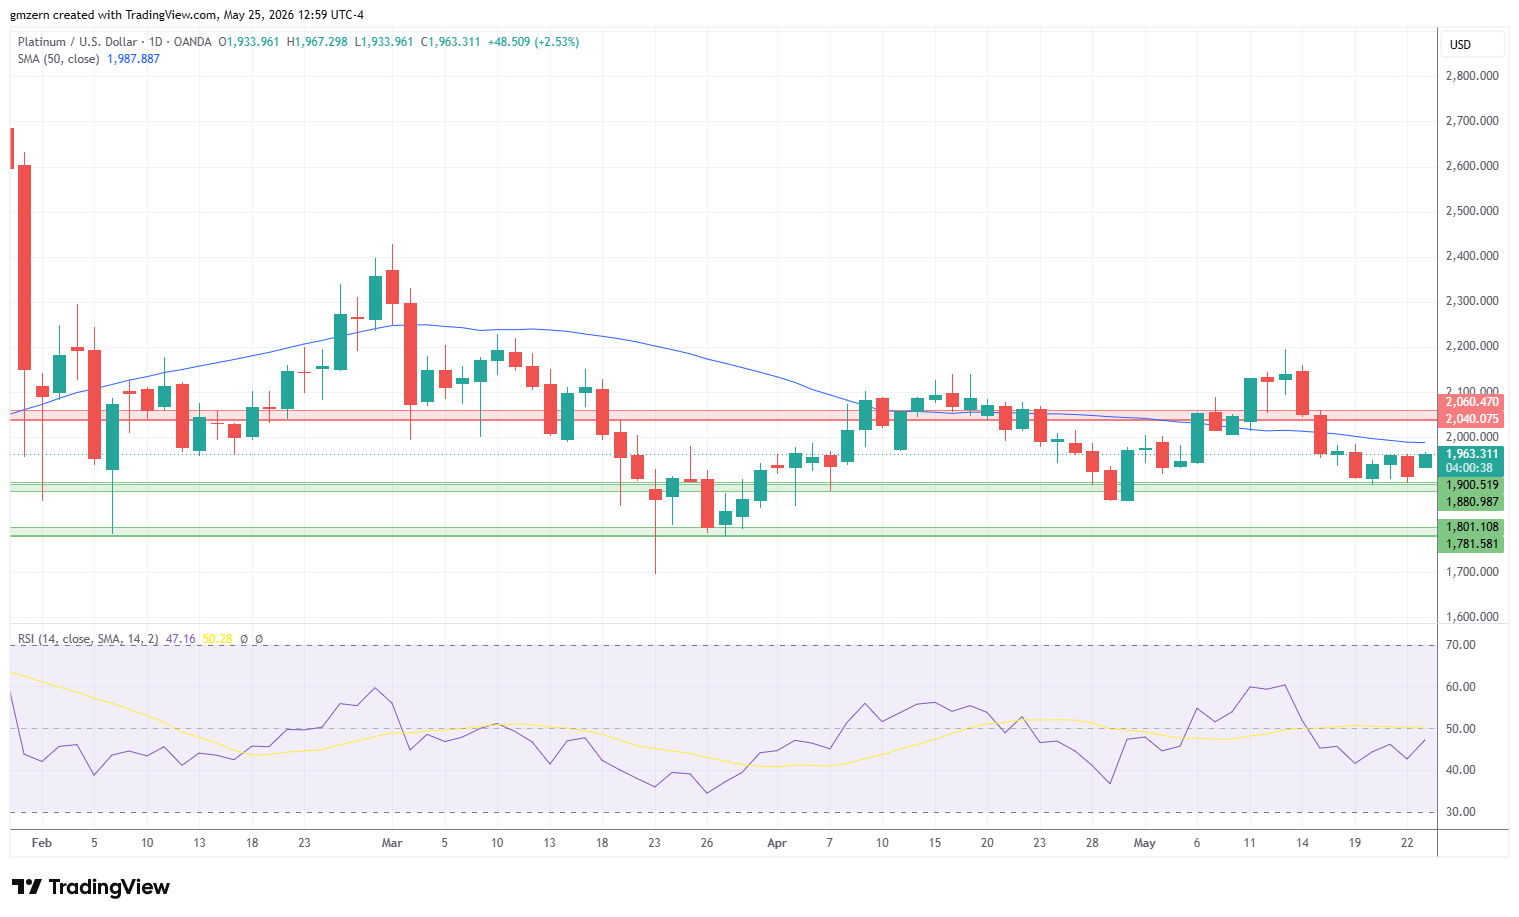The height and width of the screenshot is (917, 1519).
Task: Click the OANDA source label
Action: coord(193,42)
